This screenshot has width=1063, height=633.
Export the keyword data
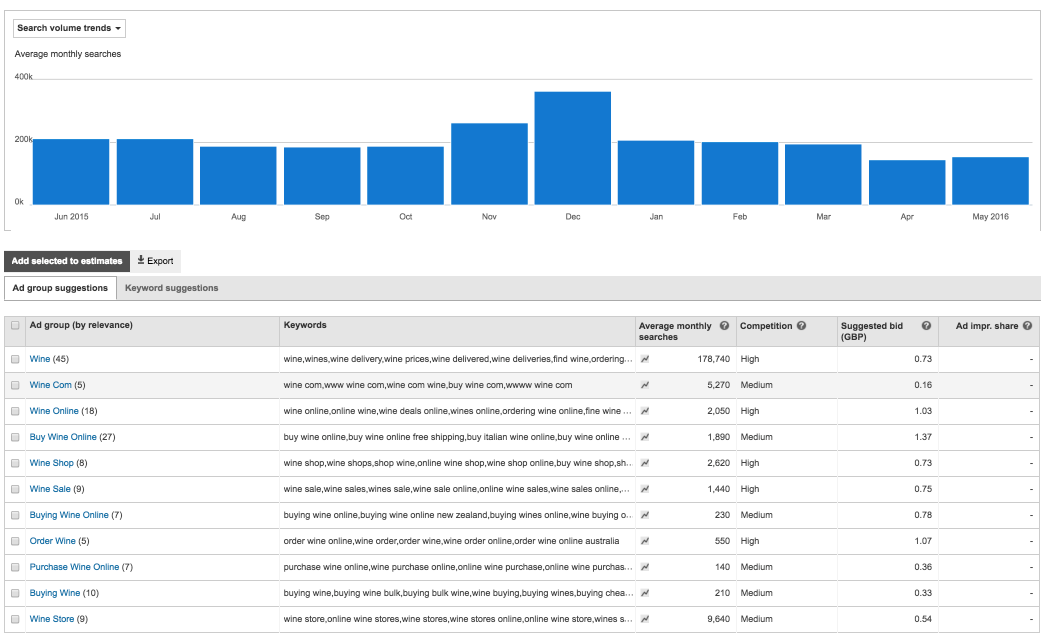[x=155, y=261]
